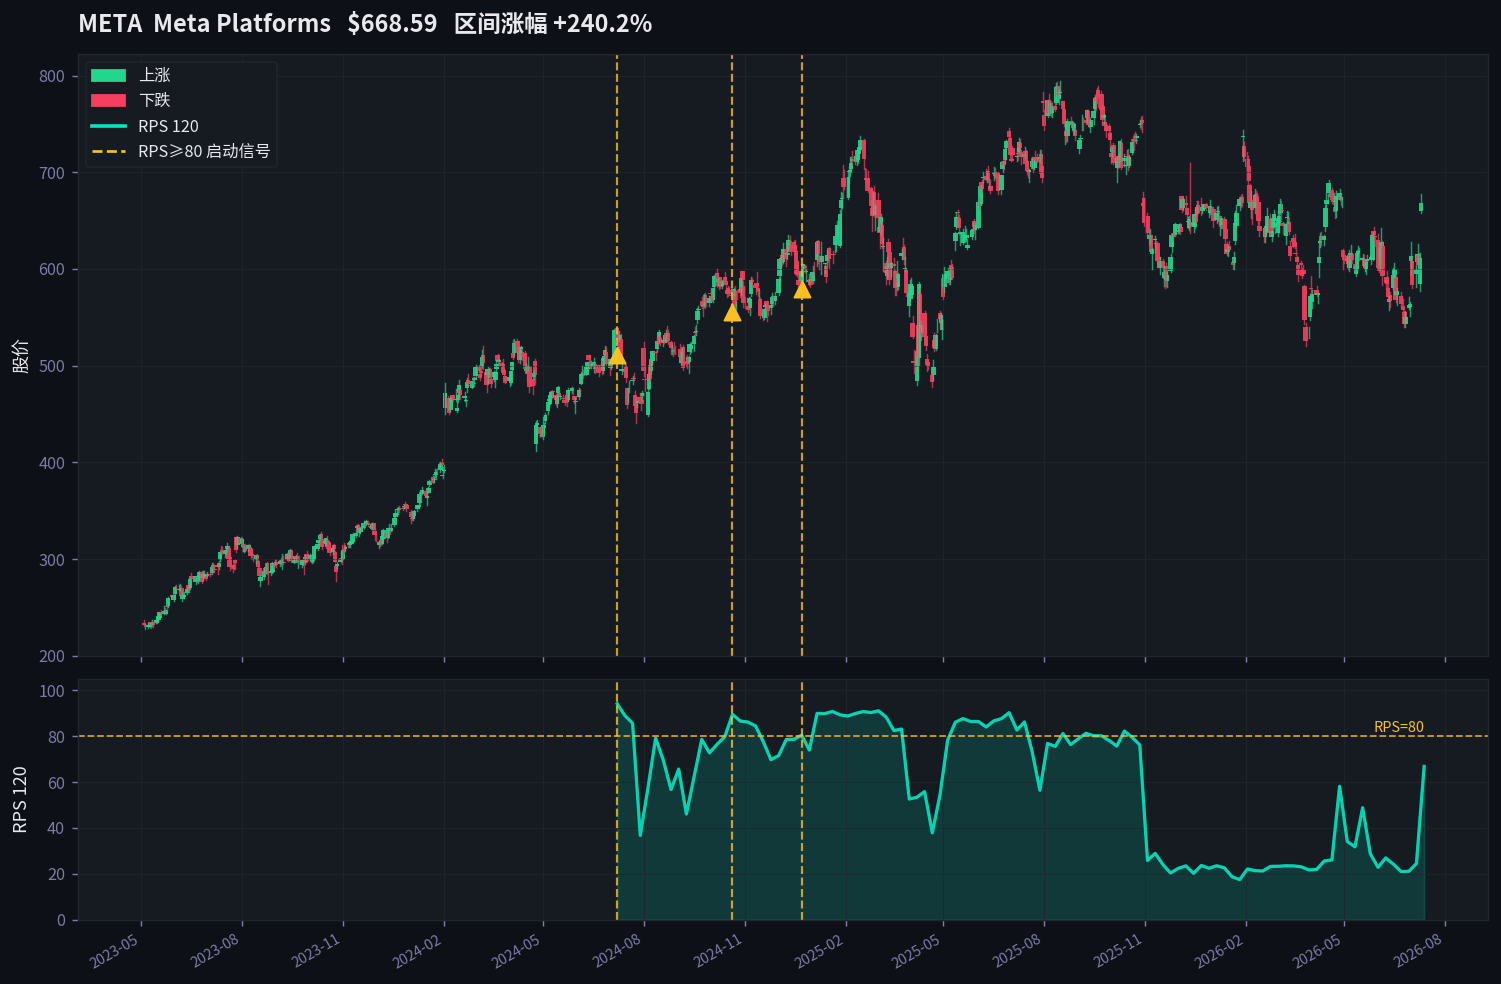Screen dimensions: 1501x984
Task: Click the RPS 120 legend label text
Action: click(x=168, y=126)
